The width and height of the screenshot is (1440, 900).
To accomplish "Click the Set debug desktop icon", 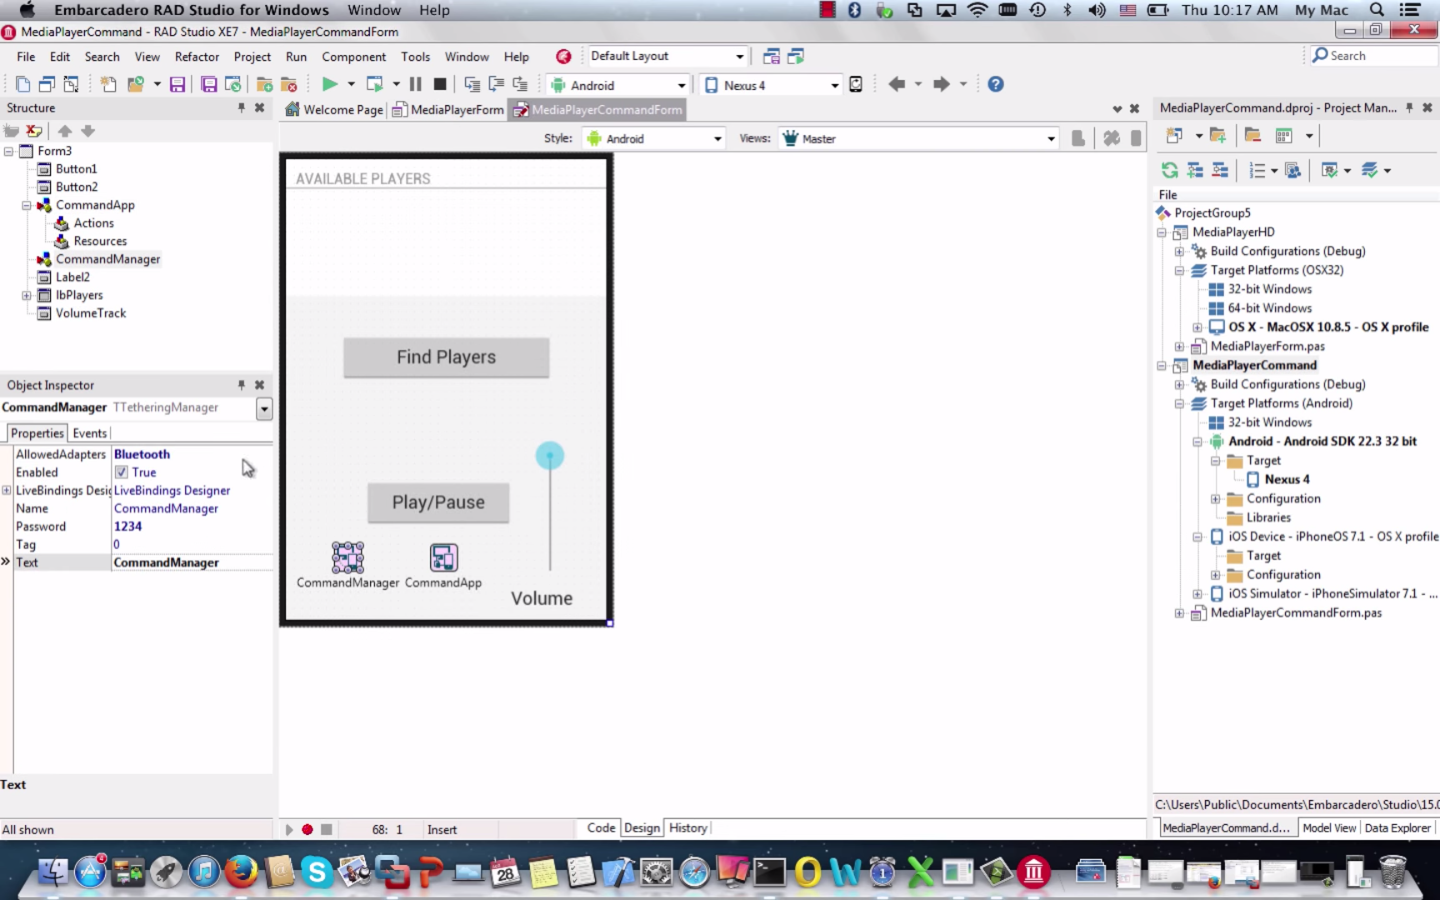I will coord(796,57).
